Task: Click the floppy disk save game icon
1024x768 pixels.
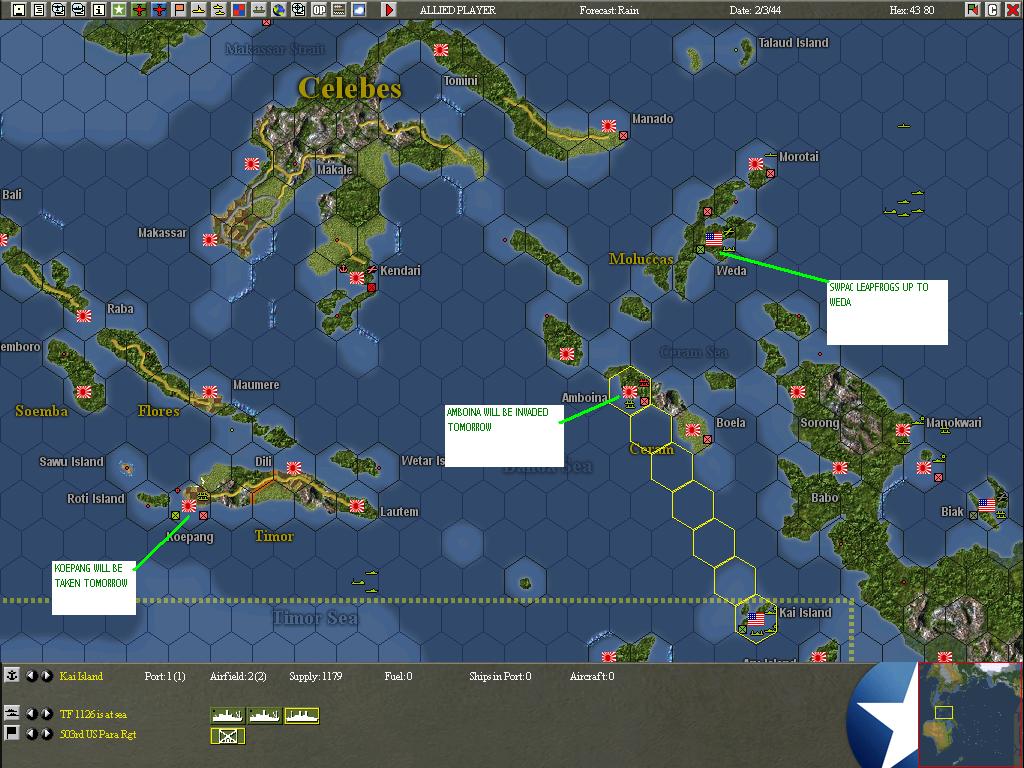Action: pos(19,10)
